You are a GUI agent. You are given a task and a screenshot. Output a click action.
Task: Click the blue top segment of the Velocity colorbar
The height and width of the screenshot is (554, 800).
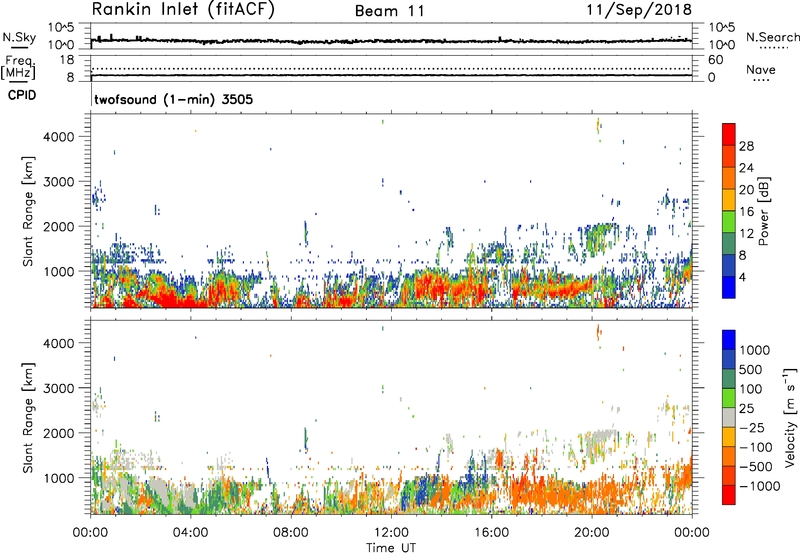729,340
